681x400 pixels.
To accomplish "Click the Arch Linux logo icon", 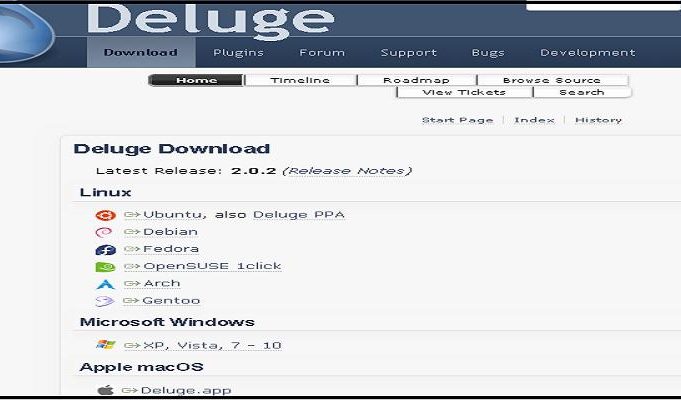I will coord(105,284).
